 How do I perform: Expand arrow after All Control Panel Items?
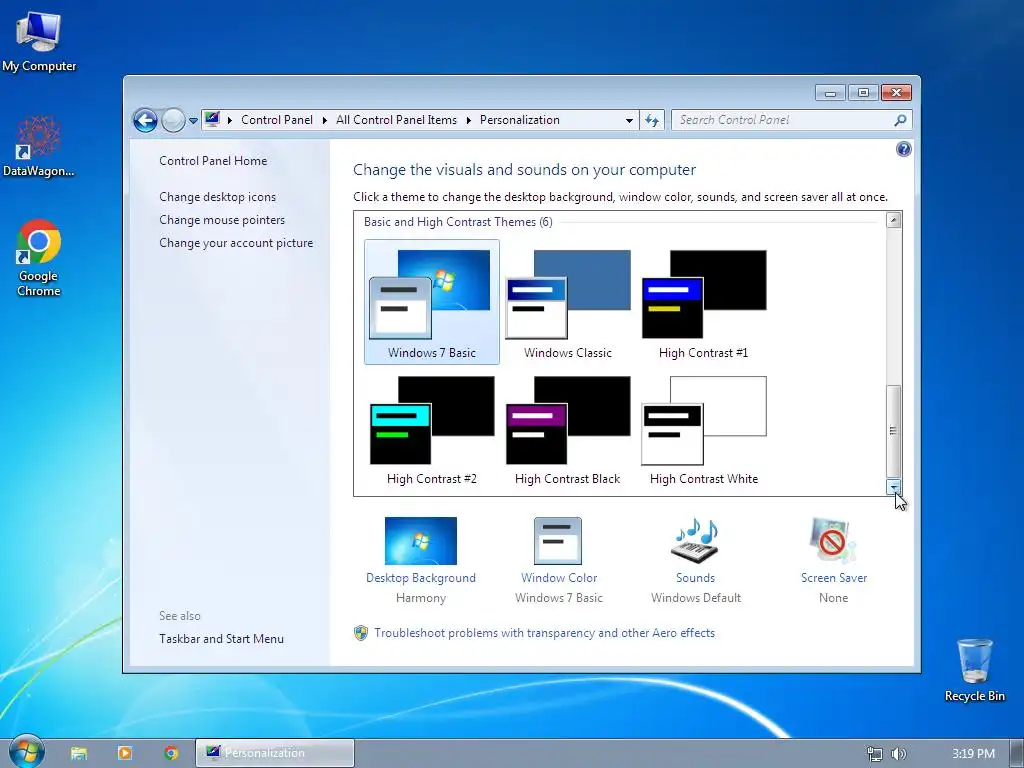click(469, 120)
